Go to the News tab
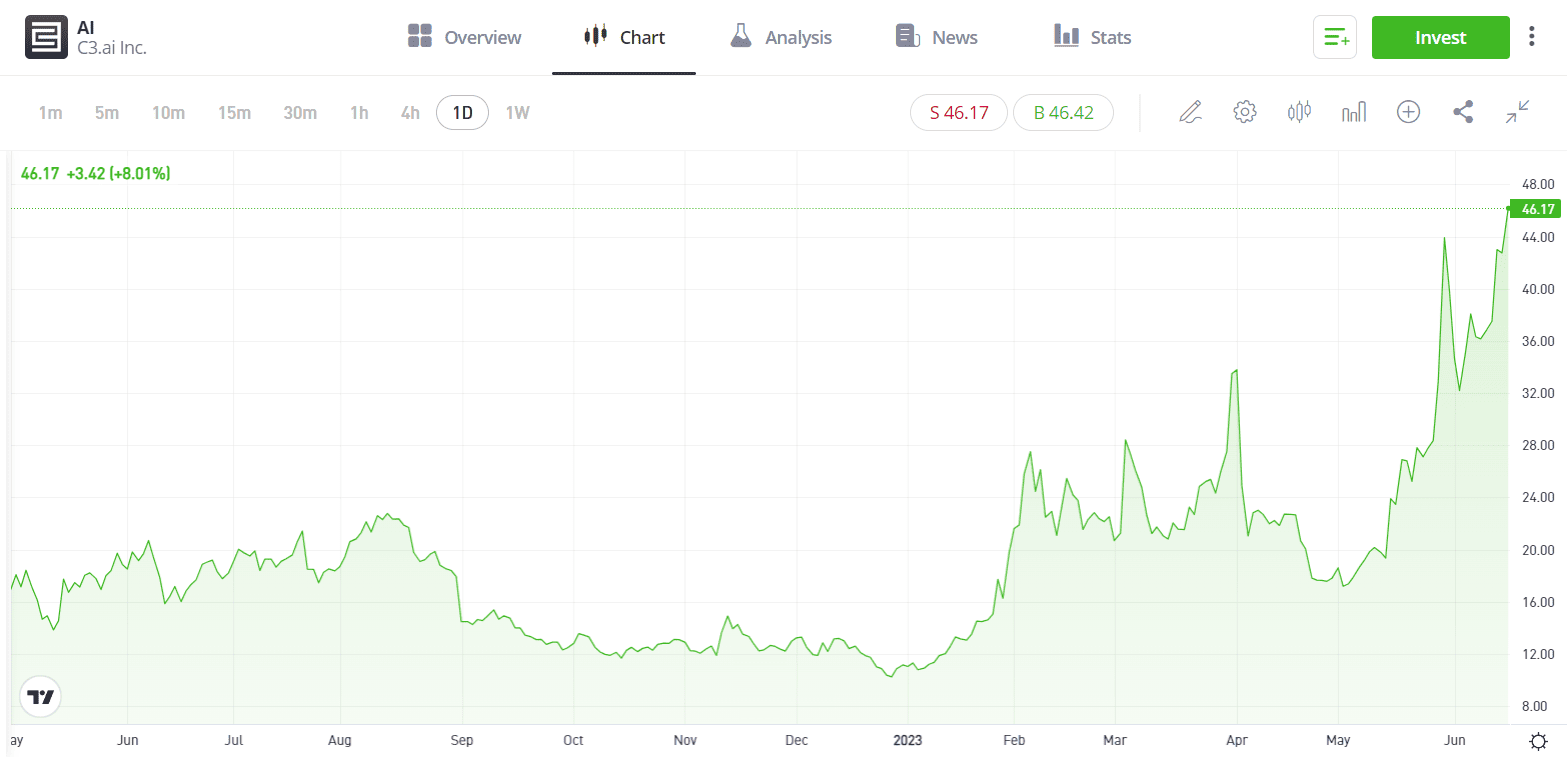Viewport: 1567px width, 757px height. 937,38
